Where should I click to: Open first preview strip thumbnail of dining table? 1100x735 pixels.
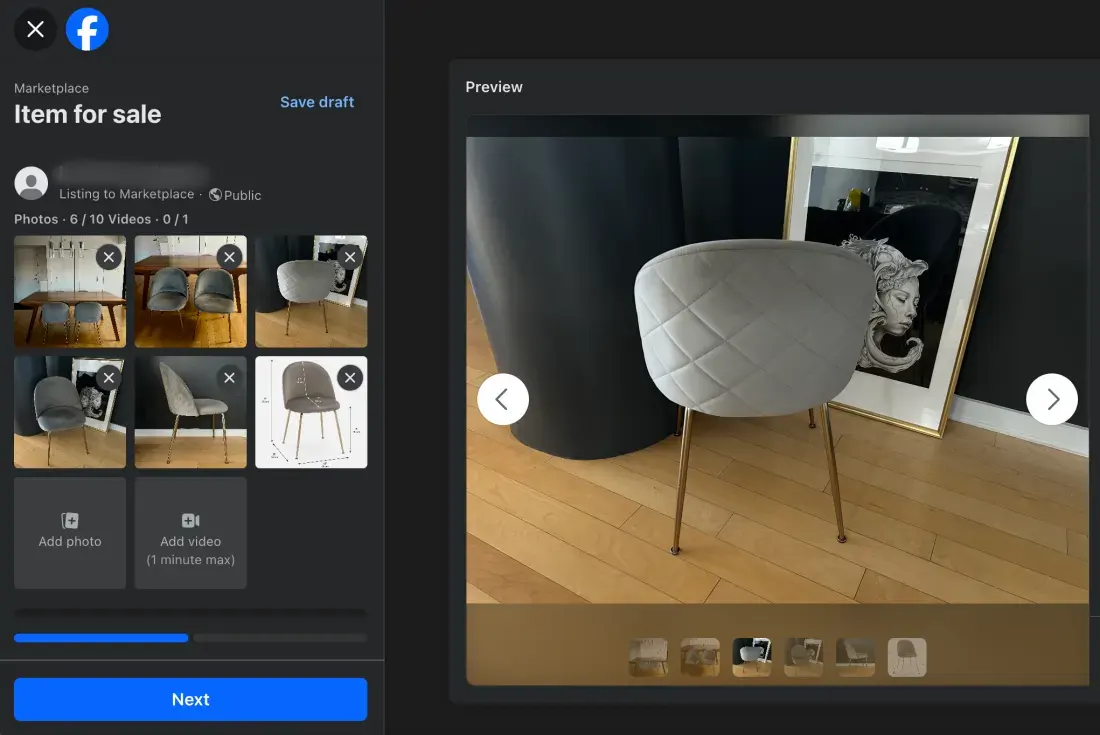tap(648, 657)
